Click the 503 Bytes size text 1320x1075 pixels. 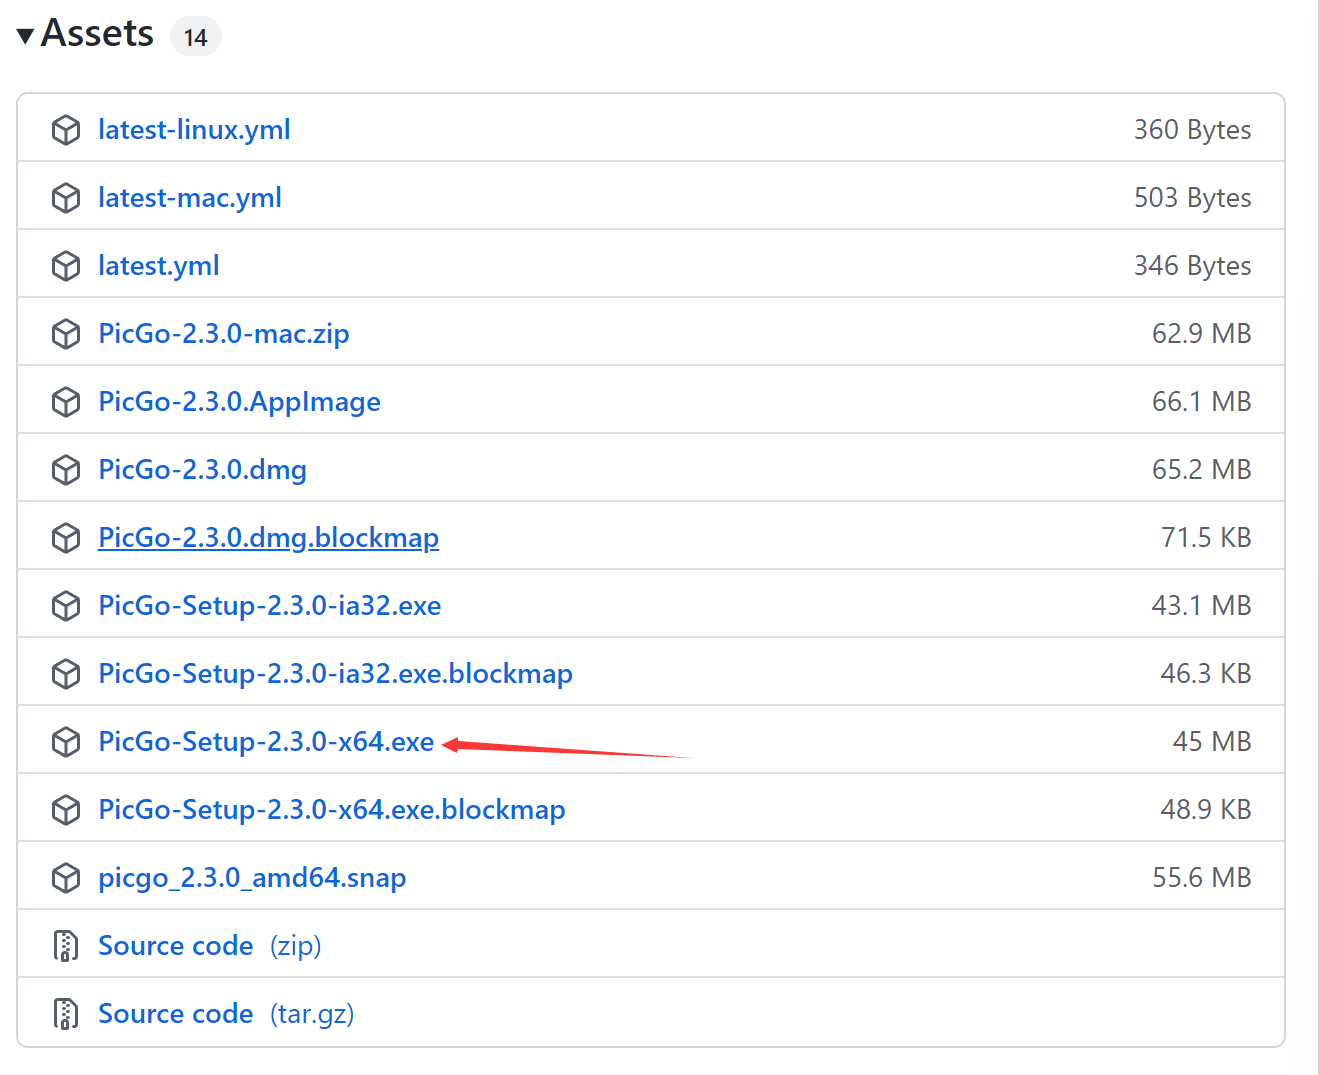(x=1192, y=198)
